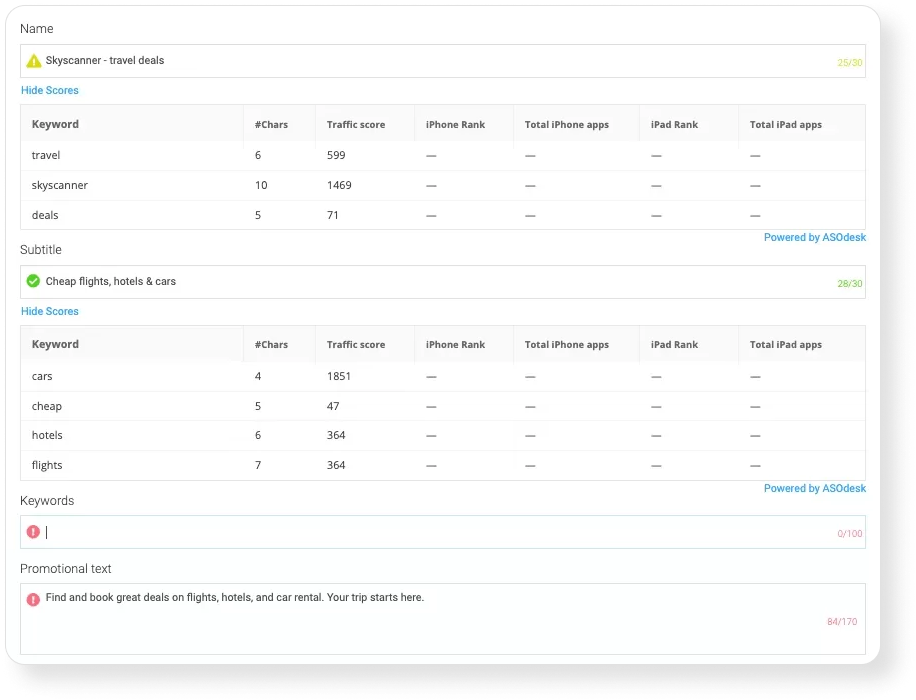This screenshot has height=700, width=916.
Task: Click traffic score 47 for cheap
Action: 333,406
